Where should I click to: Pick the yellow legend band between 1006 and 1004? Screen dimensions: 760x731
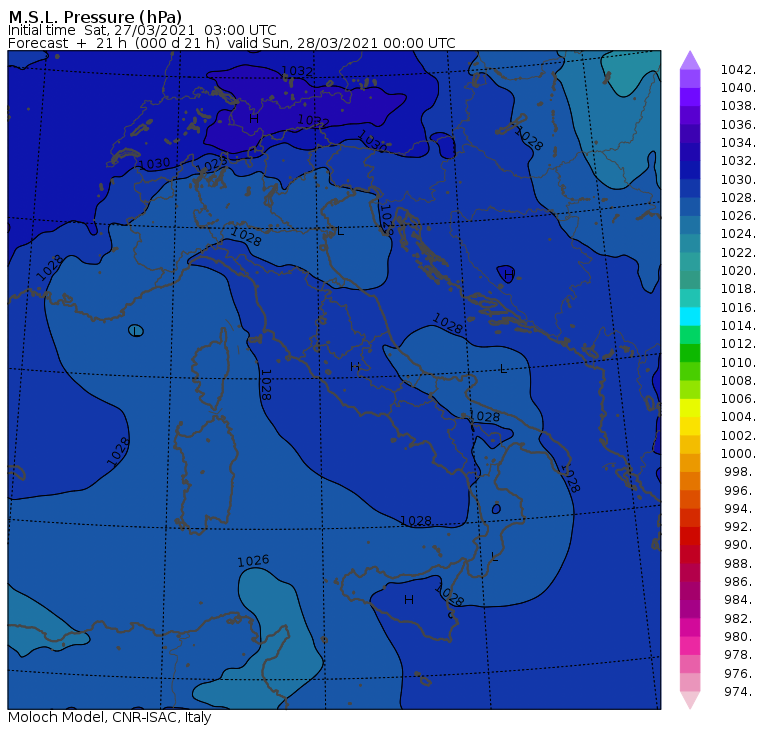tap(690, 408)
